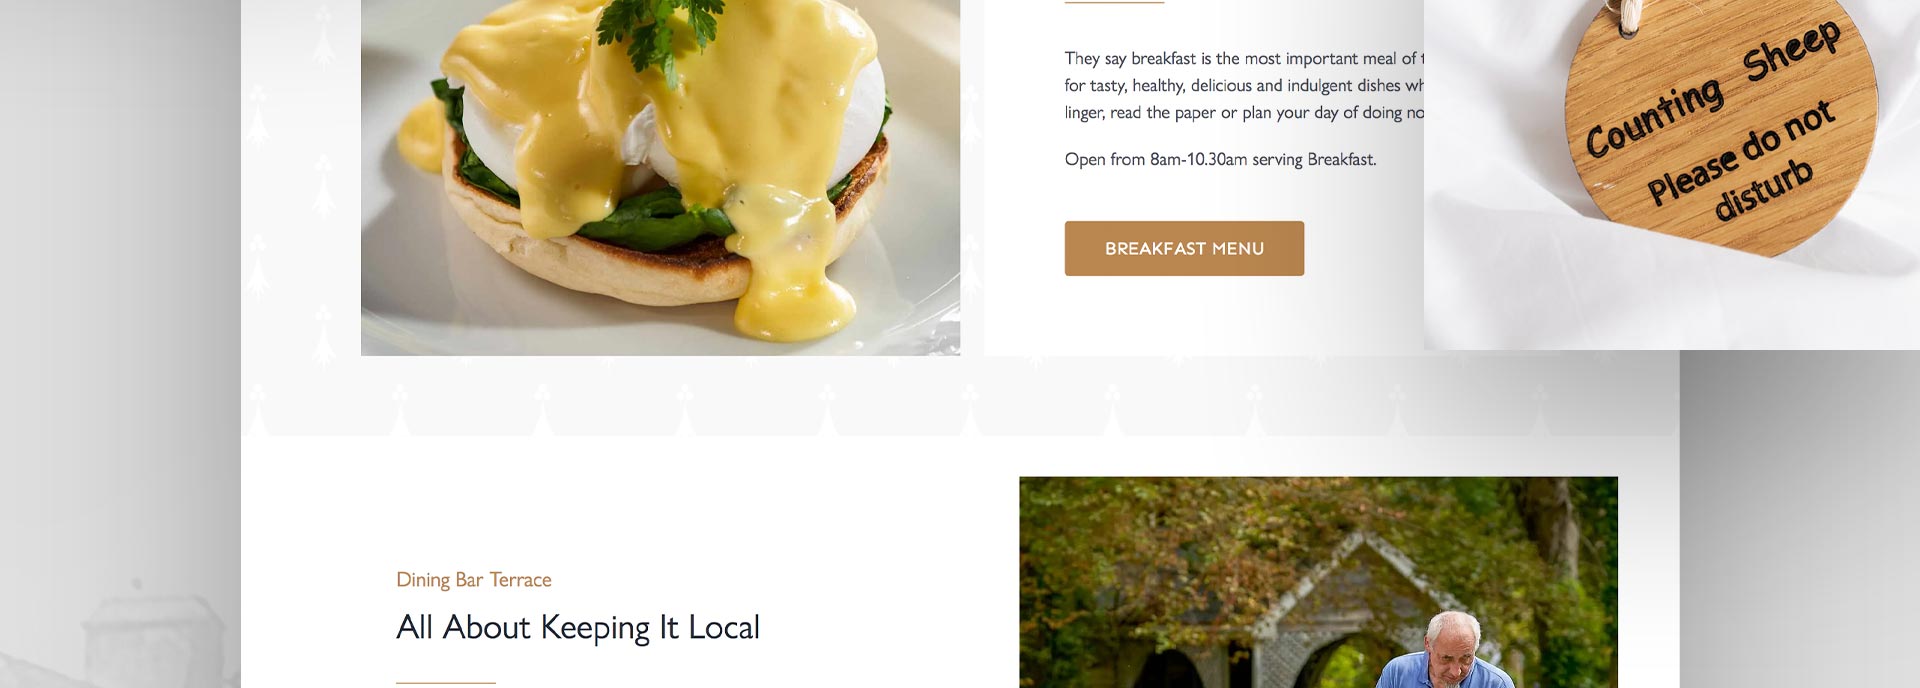1920x688 pixels.
Task: Click the All About Keeping It Local heading
Action: tap(578, 628)
